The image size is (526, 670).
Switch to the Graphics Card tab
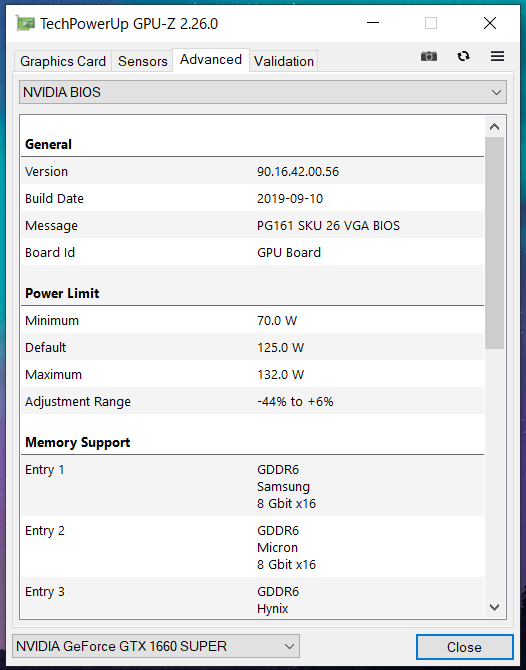coord(63,61)
